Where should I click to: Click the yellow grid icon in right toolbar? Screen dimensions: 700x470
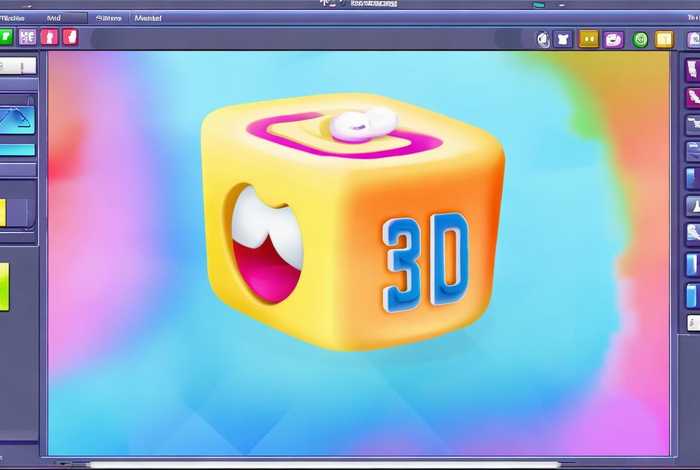[x=663, y=39]
